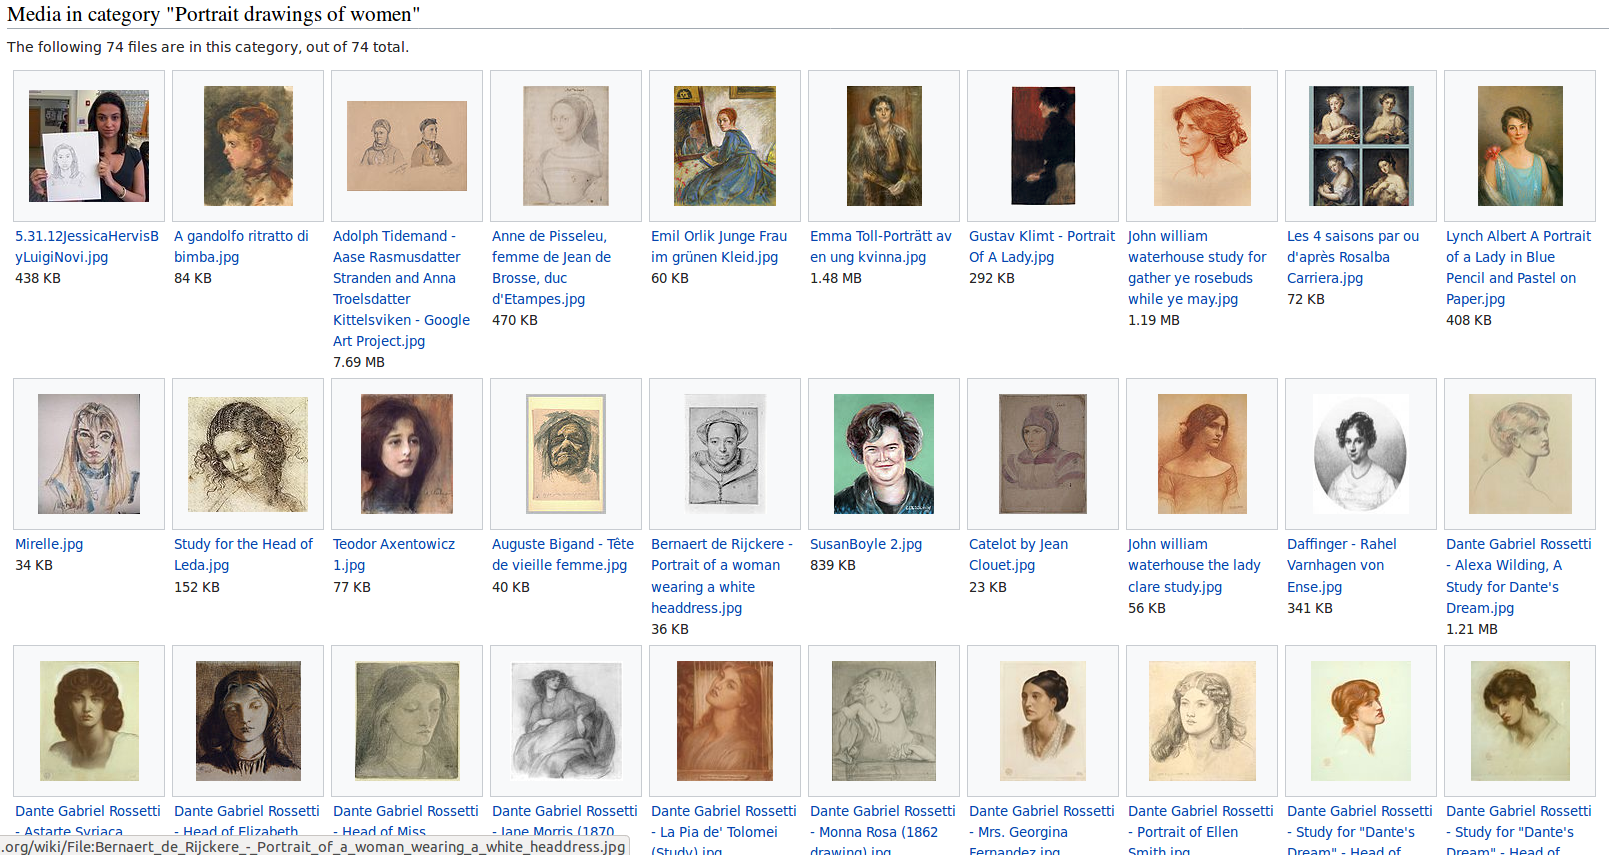Open Rossetti Mrs. Georgina Fernandez thumbnail

click(1043, 721)
